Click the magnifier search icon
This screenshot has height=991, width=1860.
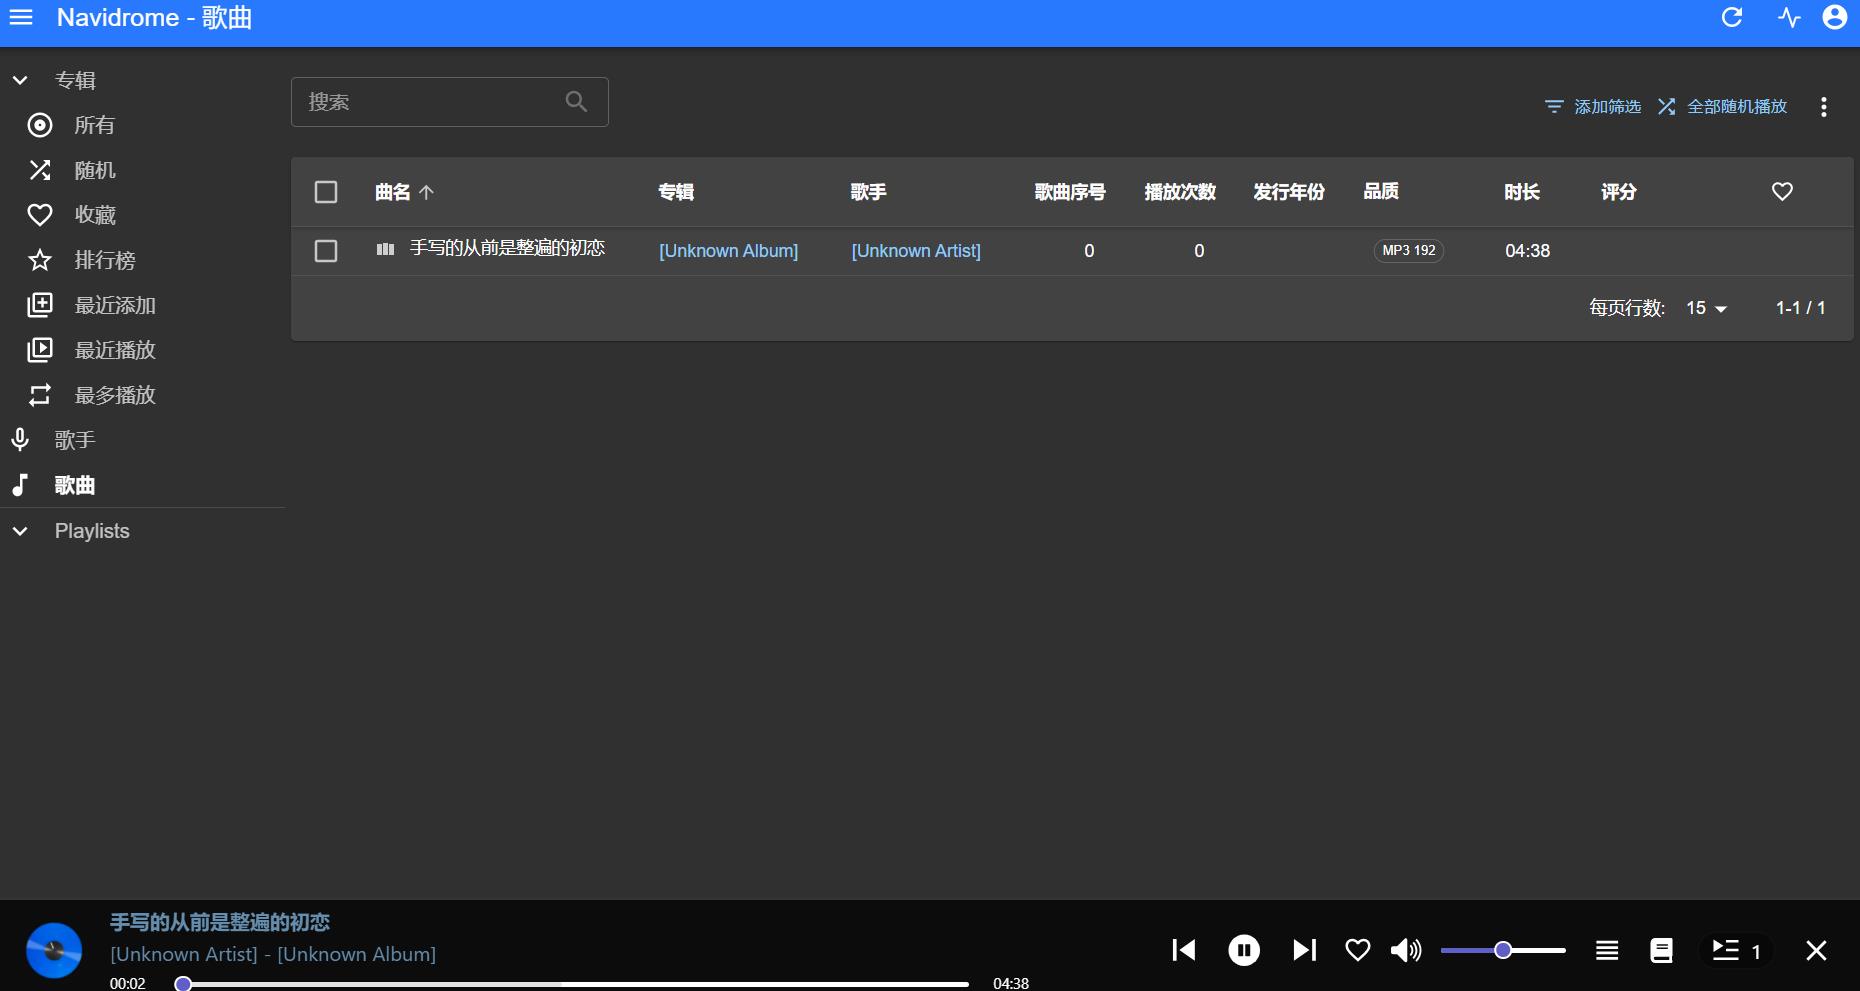click(x=576, y=101)
